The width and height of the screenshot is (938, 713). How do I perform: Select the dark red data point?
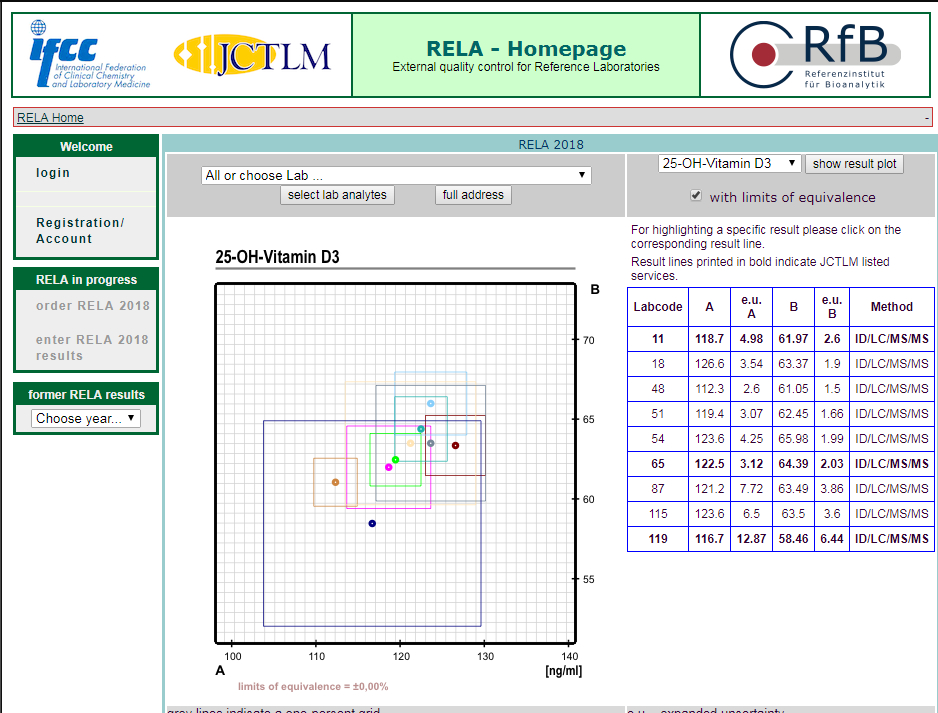click(455, 445)
